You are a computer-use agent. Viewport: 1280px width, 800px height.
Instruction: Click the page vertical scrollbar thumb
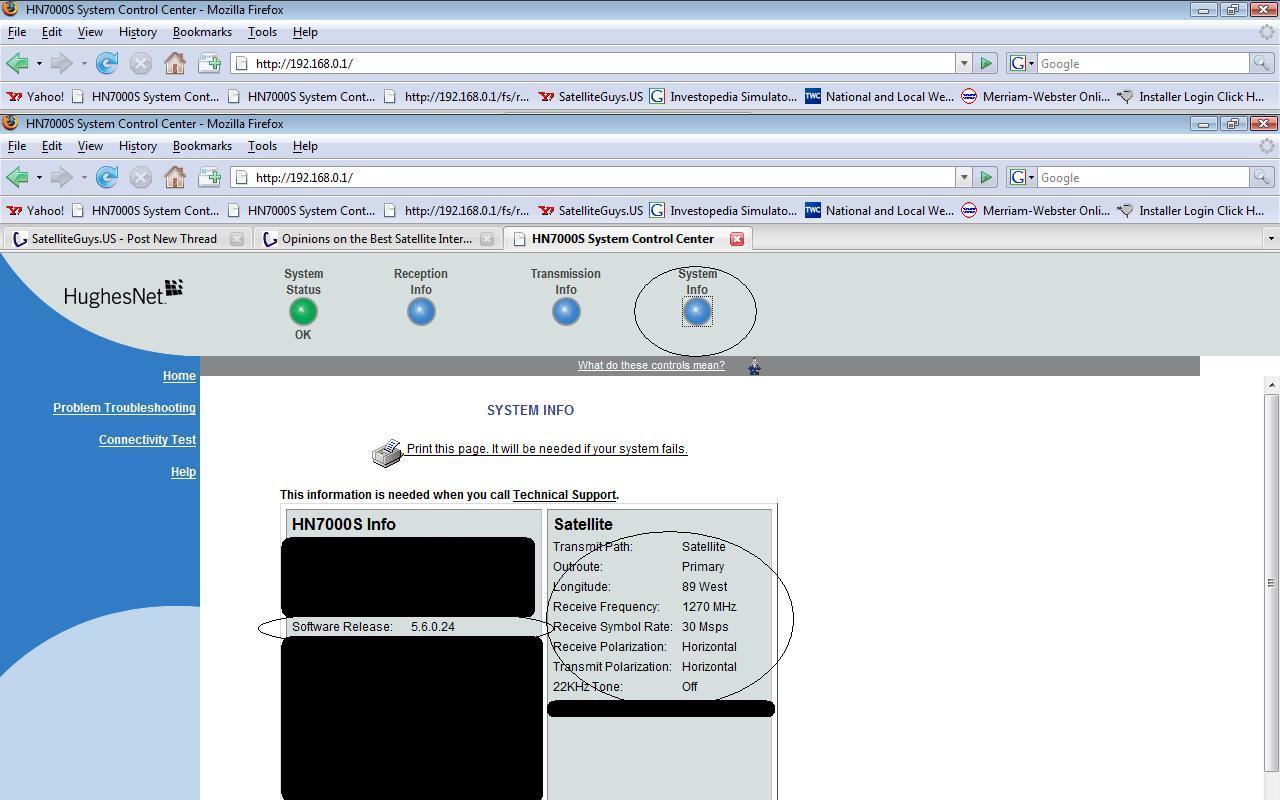[x=1271, y=582]
